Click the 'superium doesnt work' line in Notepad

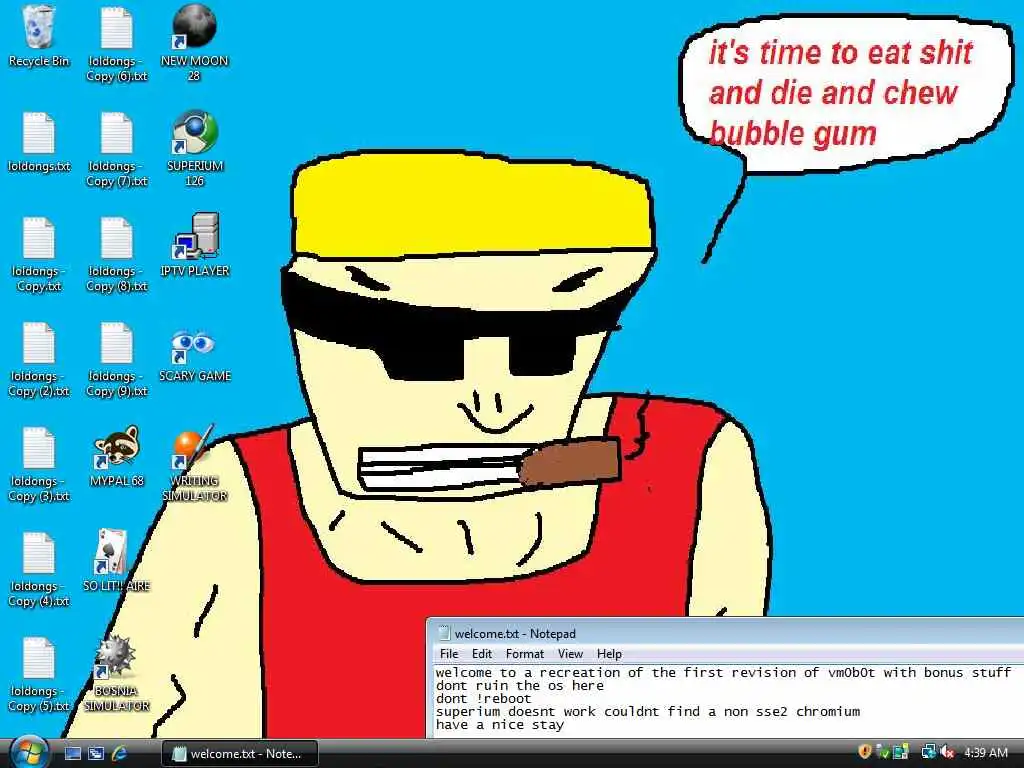[648, 712]
